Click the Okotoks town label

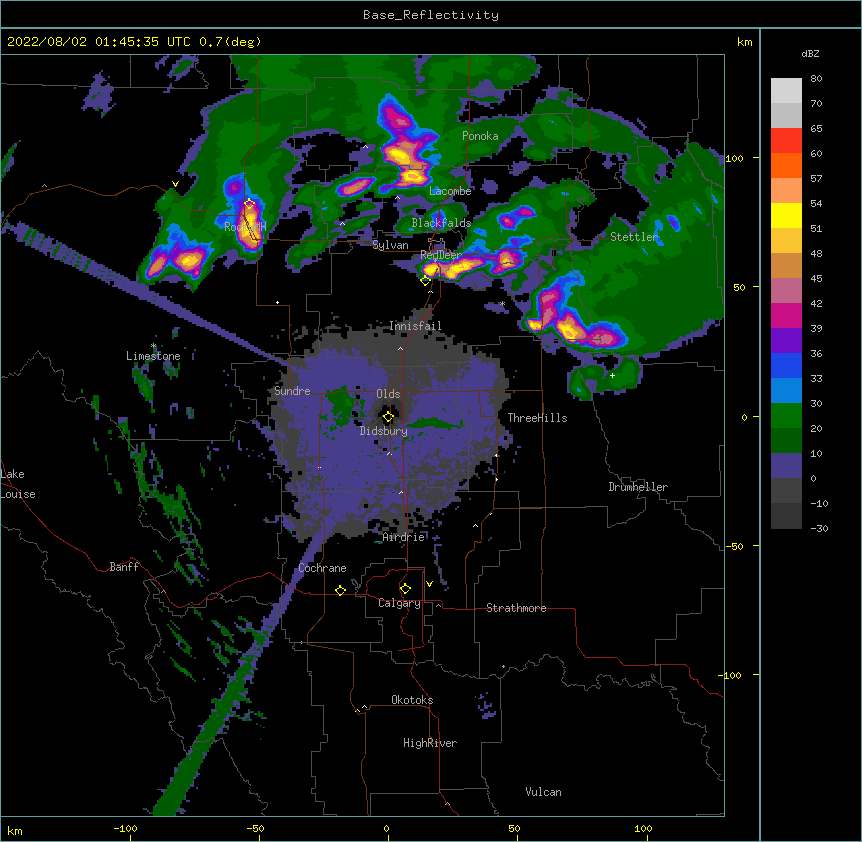pos(412,700)
